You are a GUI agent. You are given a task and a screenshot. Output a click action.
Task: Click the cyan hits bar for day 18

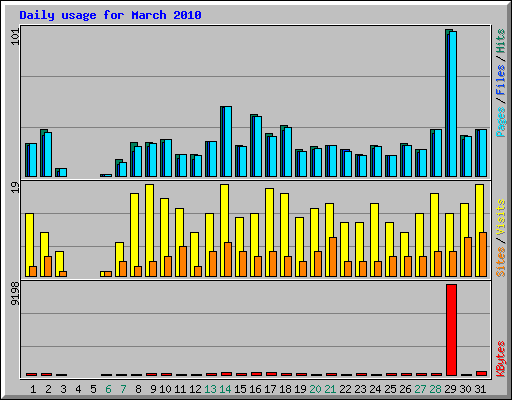click(x=288, y=152)
